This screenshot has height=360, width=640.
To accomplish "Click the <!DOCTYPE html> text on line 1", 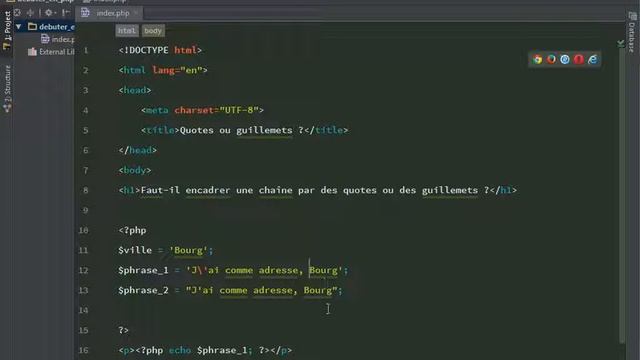I will click(x=160, y=50).
